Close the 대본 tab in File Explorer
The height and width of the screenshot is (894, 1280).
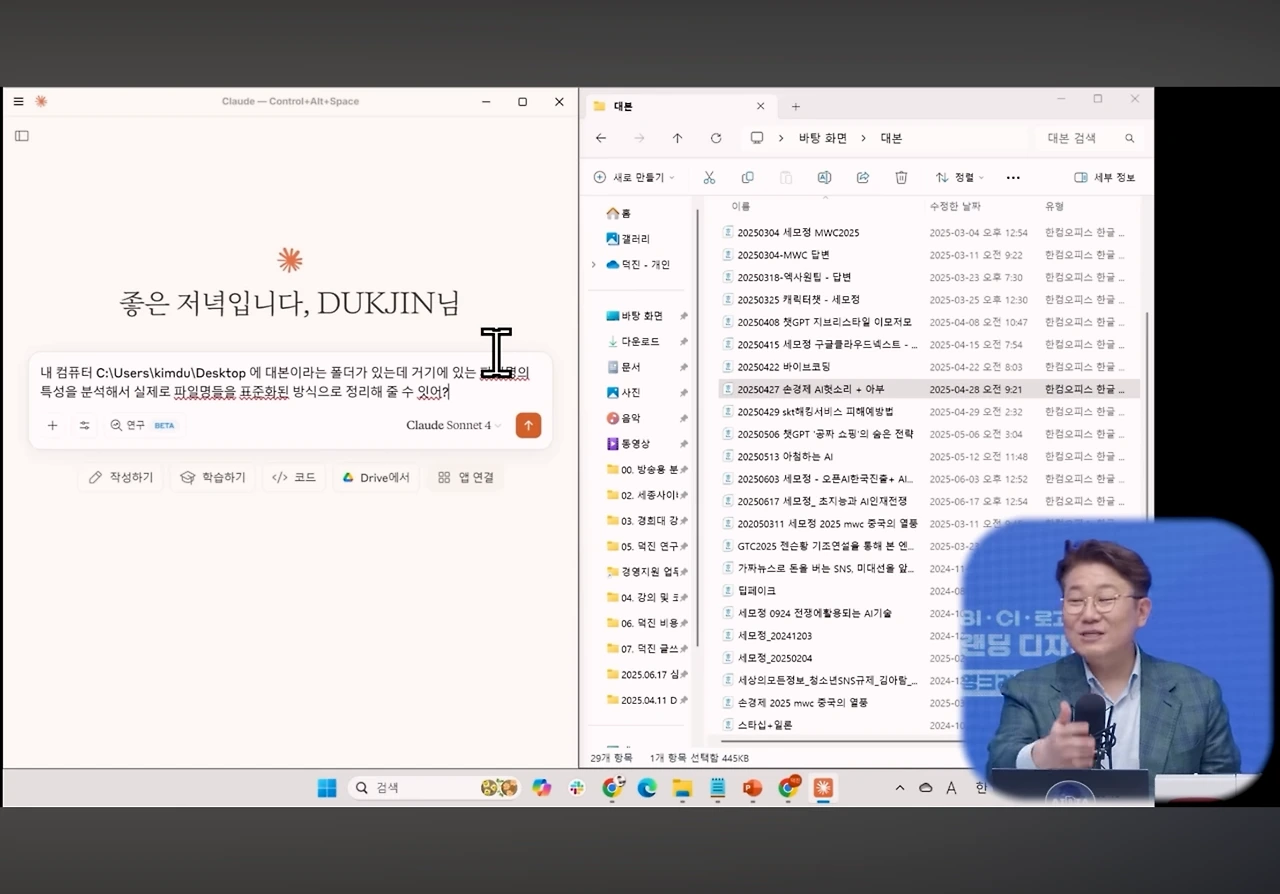pos(760,106)
